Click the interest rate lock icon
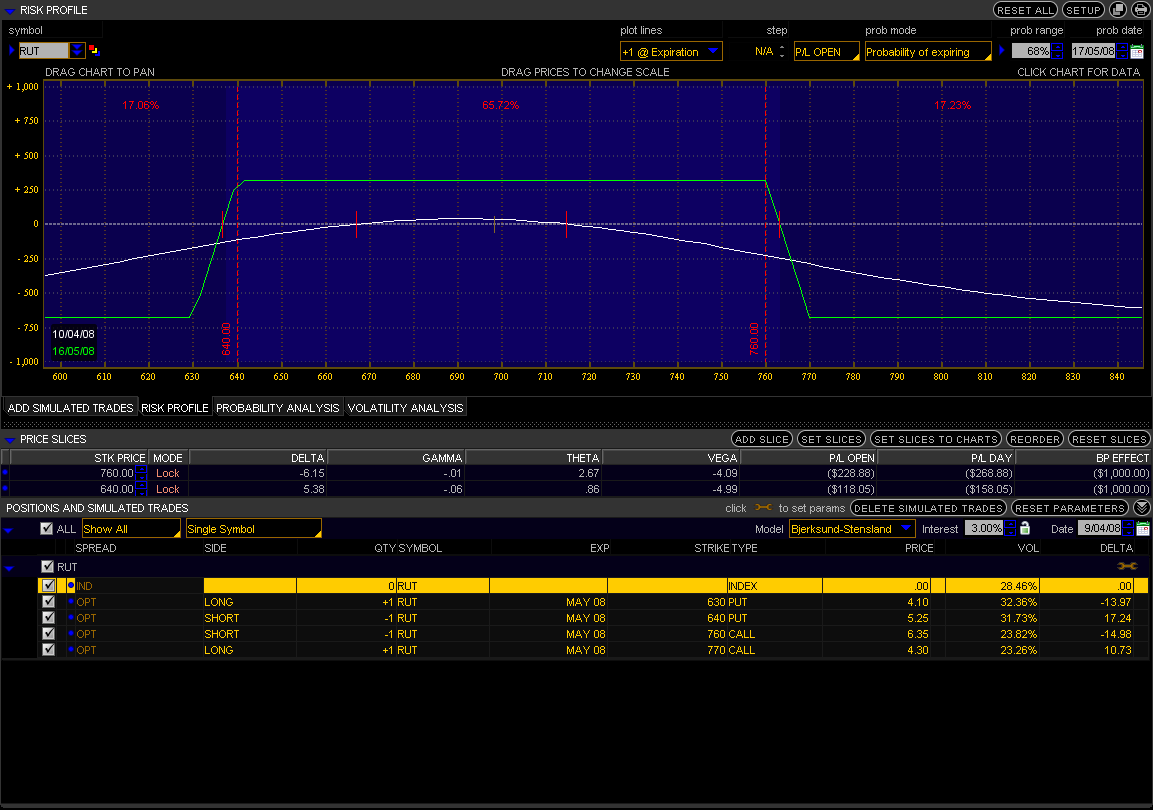Screen dimensions: 1153x810 click(1025, 528)
